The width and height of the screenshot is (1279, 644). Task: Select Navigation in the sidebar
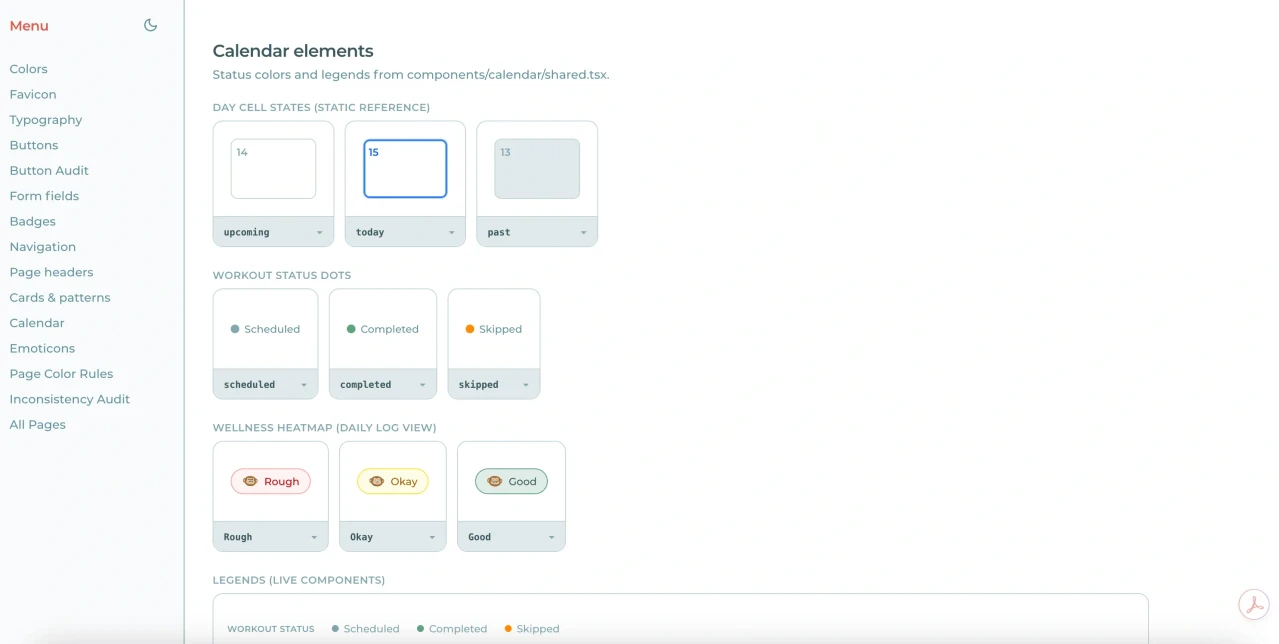click(43, 247)
